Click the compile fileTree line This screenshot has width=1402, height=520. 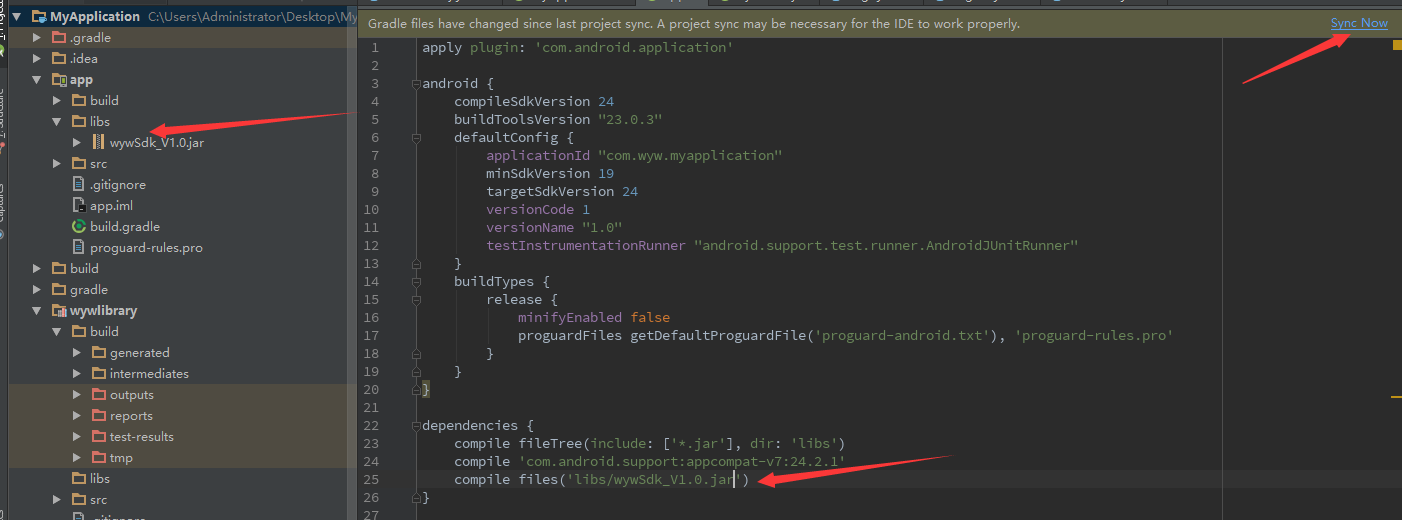pyautogui.click(x=650, y=444)
